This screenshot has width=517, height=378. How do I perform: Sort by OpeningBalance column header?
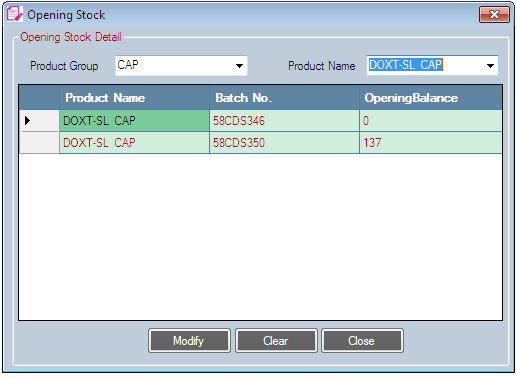tap(431, 98)
